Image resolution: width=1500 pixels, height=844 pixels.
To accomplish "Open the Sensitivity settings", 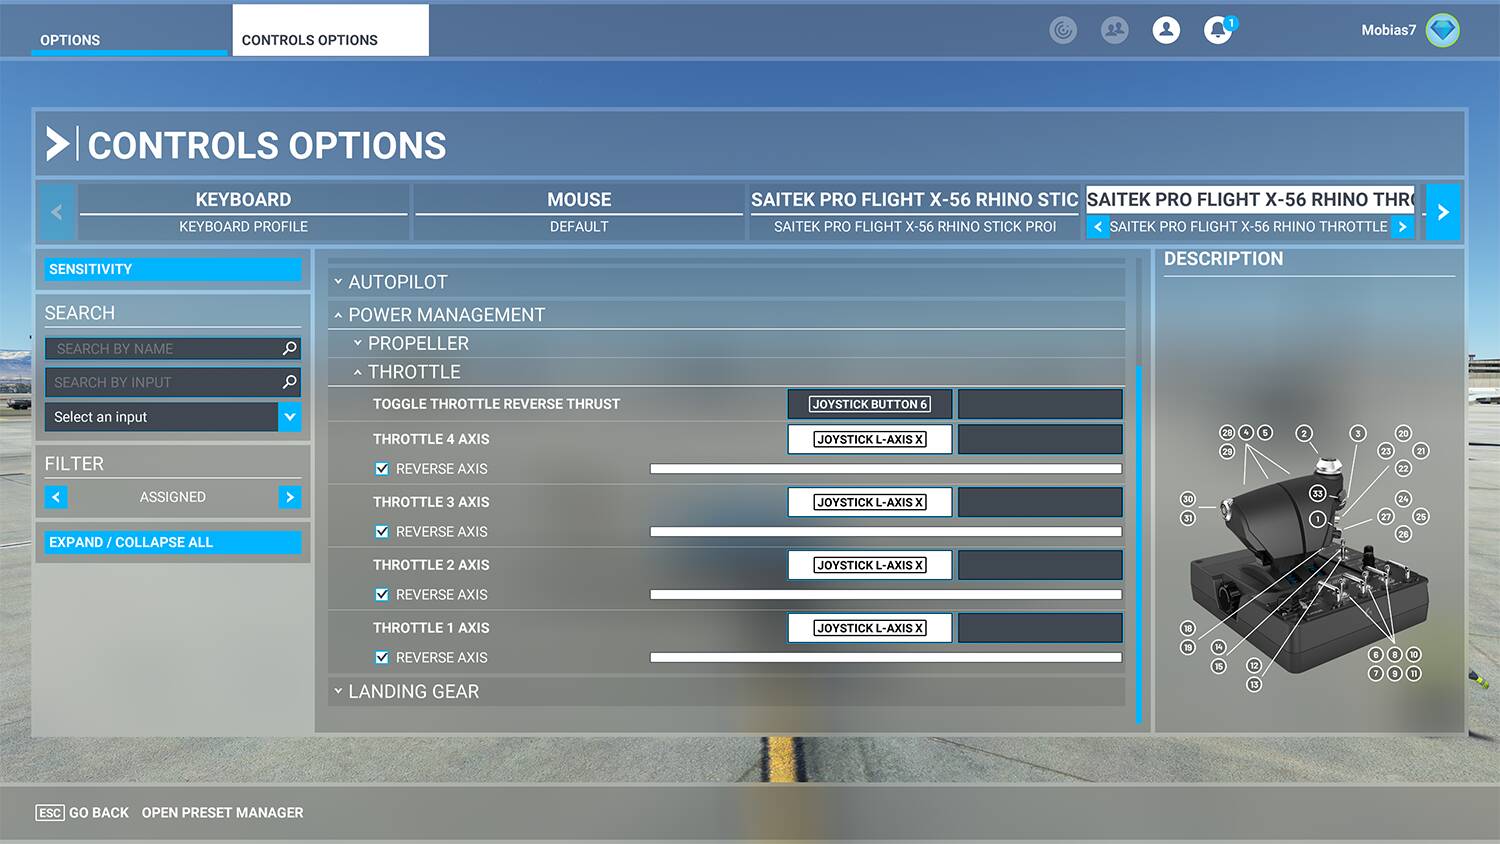I will pos(172,269).
